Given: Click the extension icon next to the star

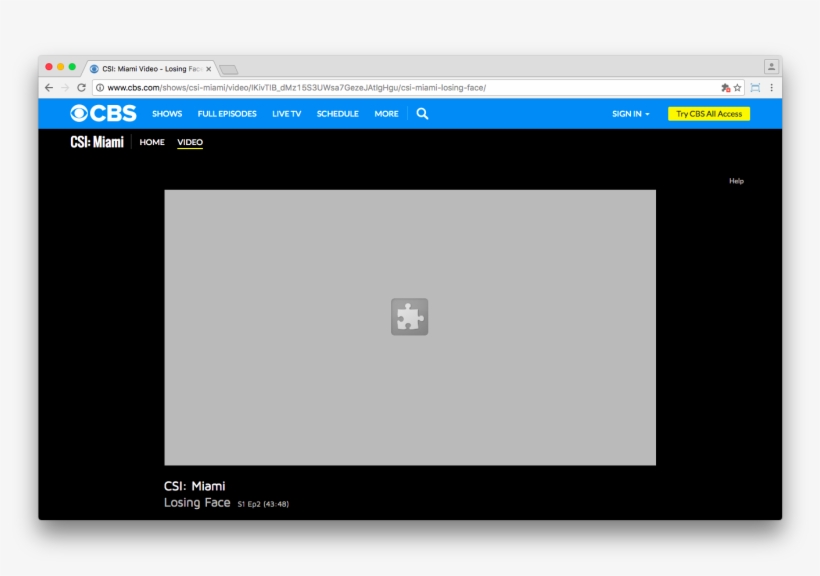Looking at the screenshot, I should click(x=755, y=88).
